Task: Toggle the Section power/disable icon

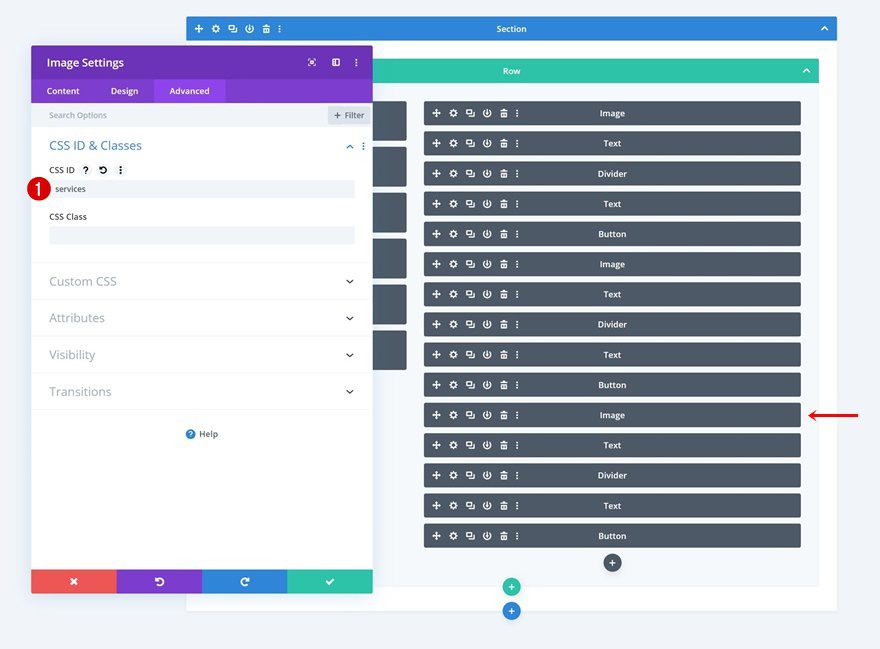Action: (x=249, y=29)
